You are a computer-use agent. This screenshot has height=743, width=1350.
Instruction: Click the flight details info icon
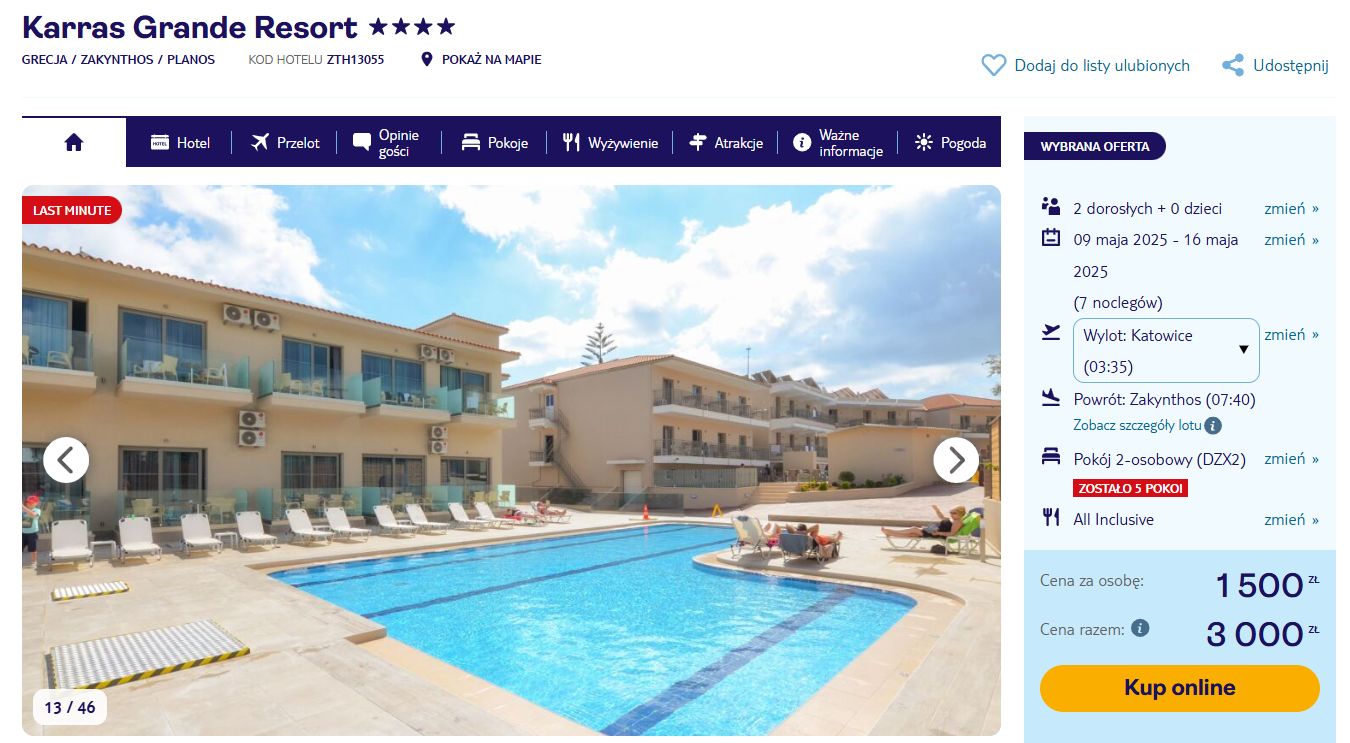1213,425
